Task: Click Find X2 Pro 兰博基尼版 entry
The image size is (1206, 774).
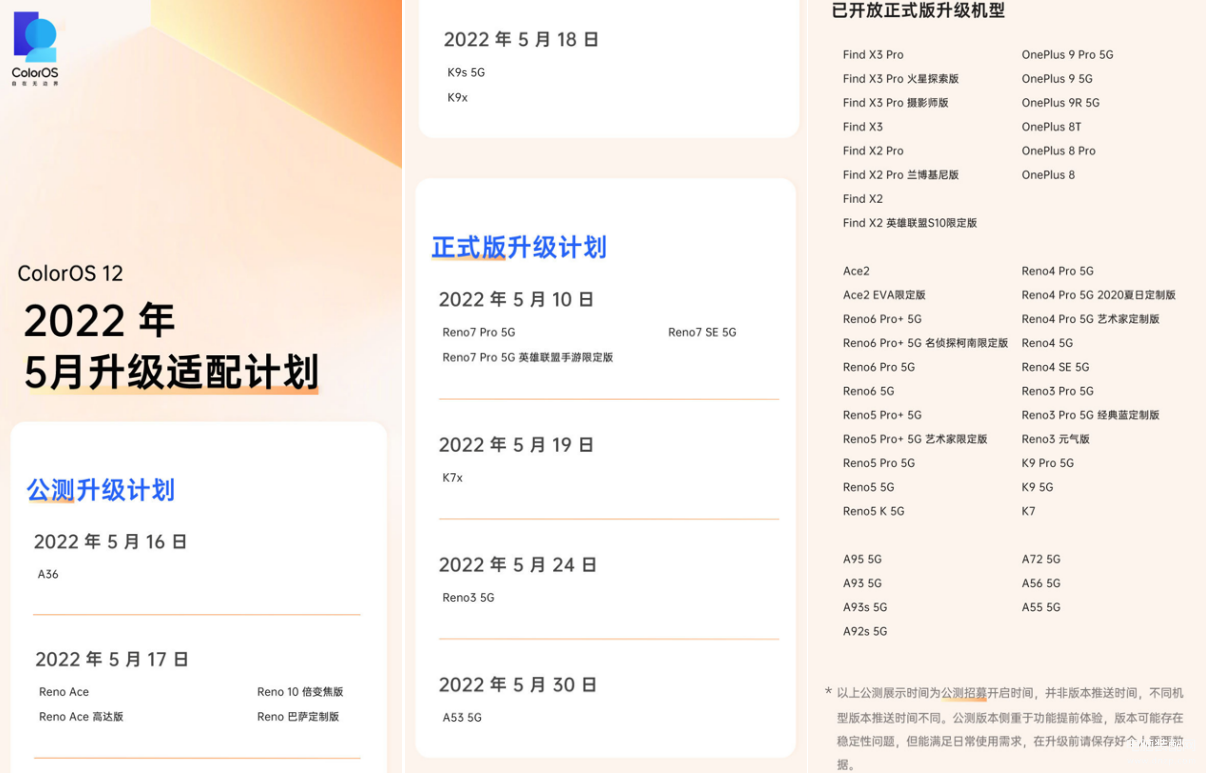Action: click(x=901, y=175)
